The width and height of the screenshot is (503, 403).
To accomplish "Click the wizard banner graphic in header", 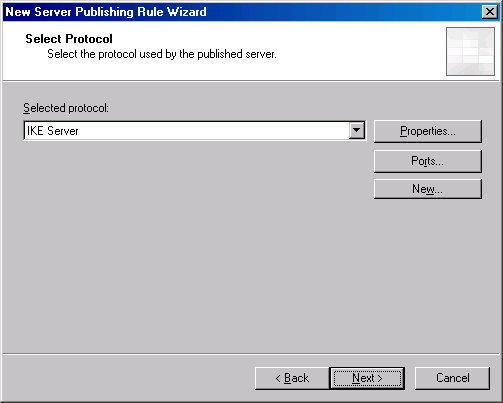I will click(x=470, y=51).
